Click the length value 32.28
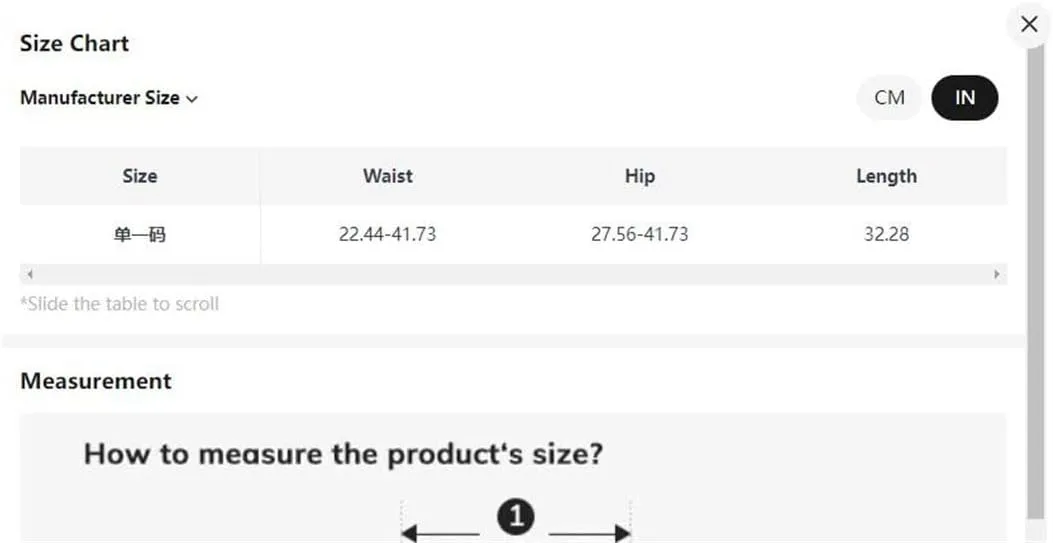This screenshot has height=543, width=1053. (x=886, y=234)
